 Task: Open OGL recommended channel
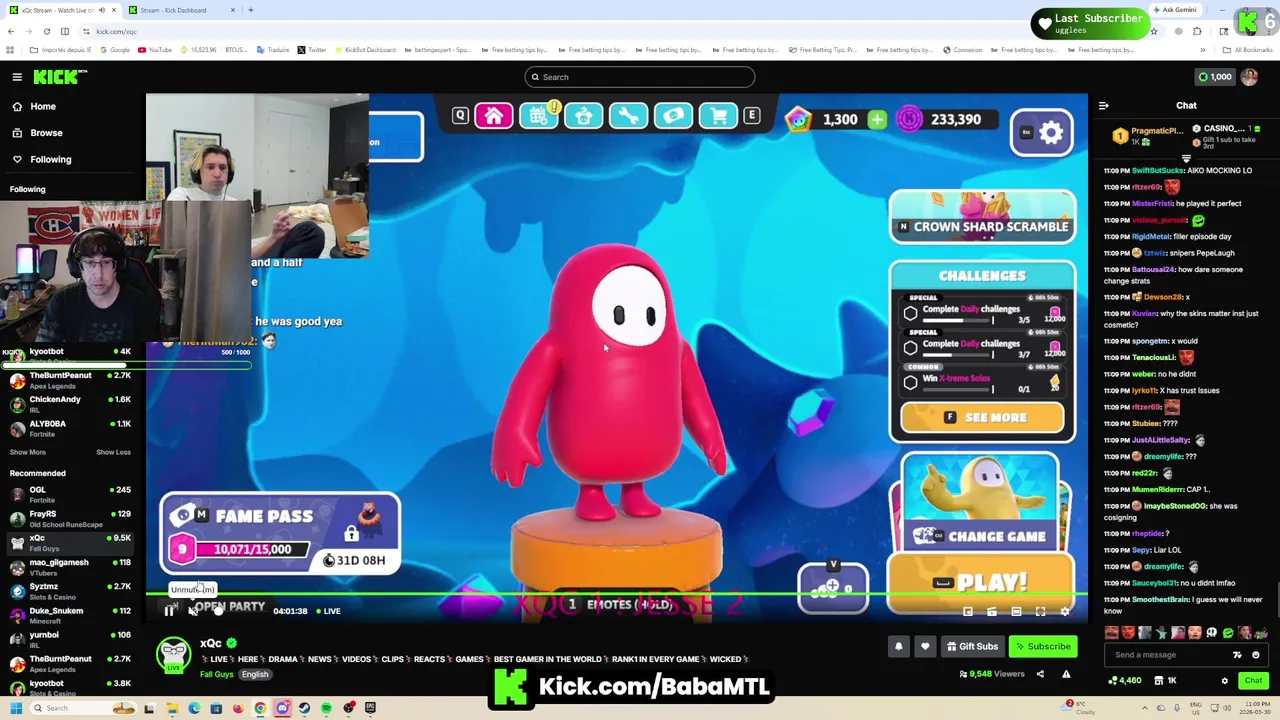click(x=70, y=494)
